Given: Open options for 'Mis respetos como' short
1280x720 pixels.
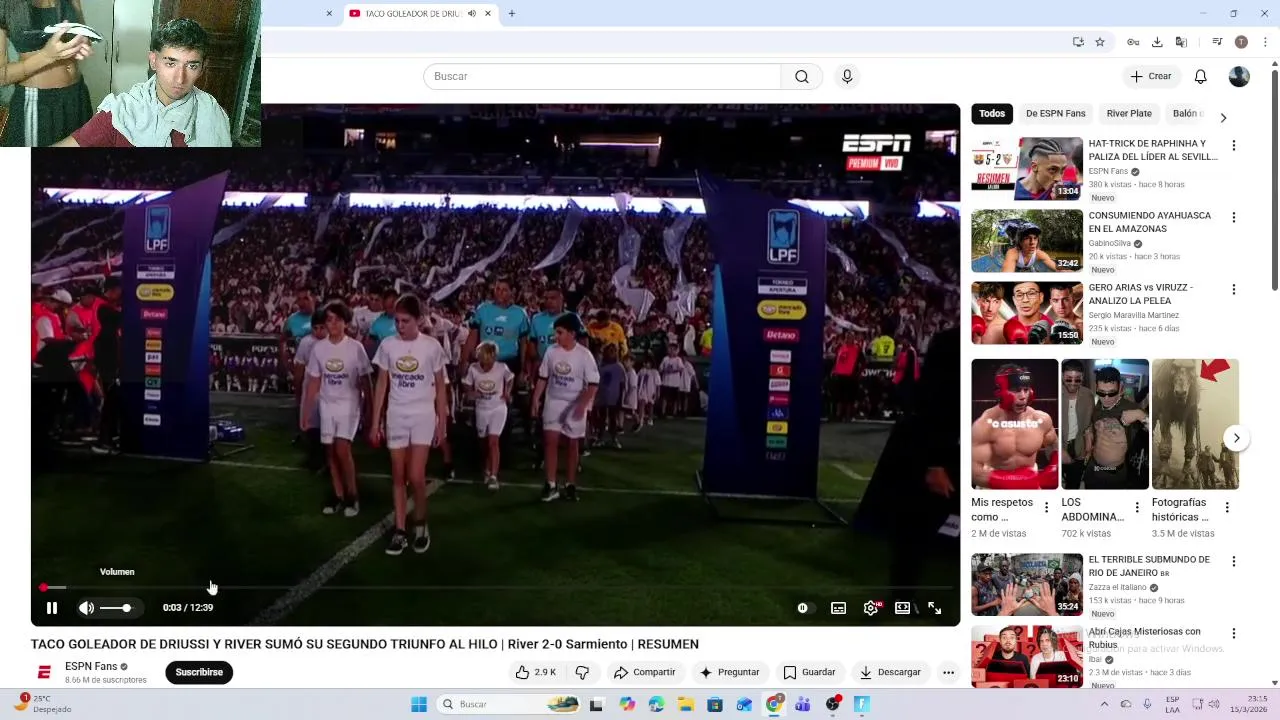Looking at the screenshot, I should pos(1047,508).
